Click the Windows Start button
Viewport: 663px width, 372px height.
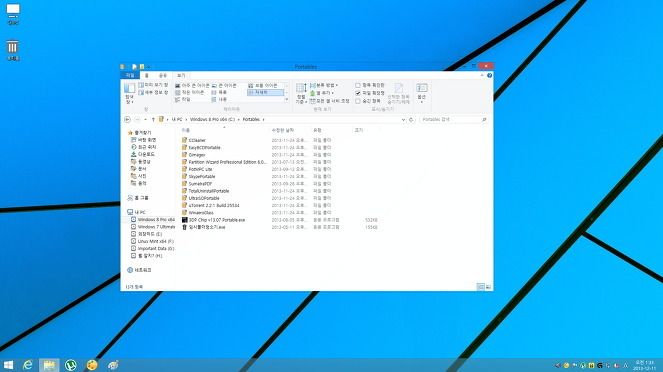click(8, 364)
